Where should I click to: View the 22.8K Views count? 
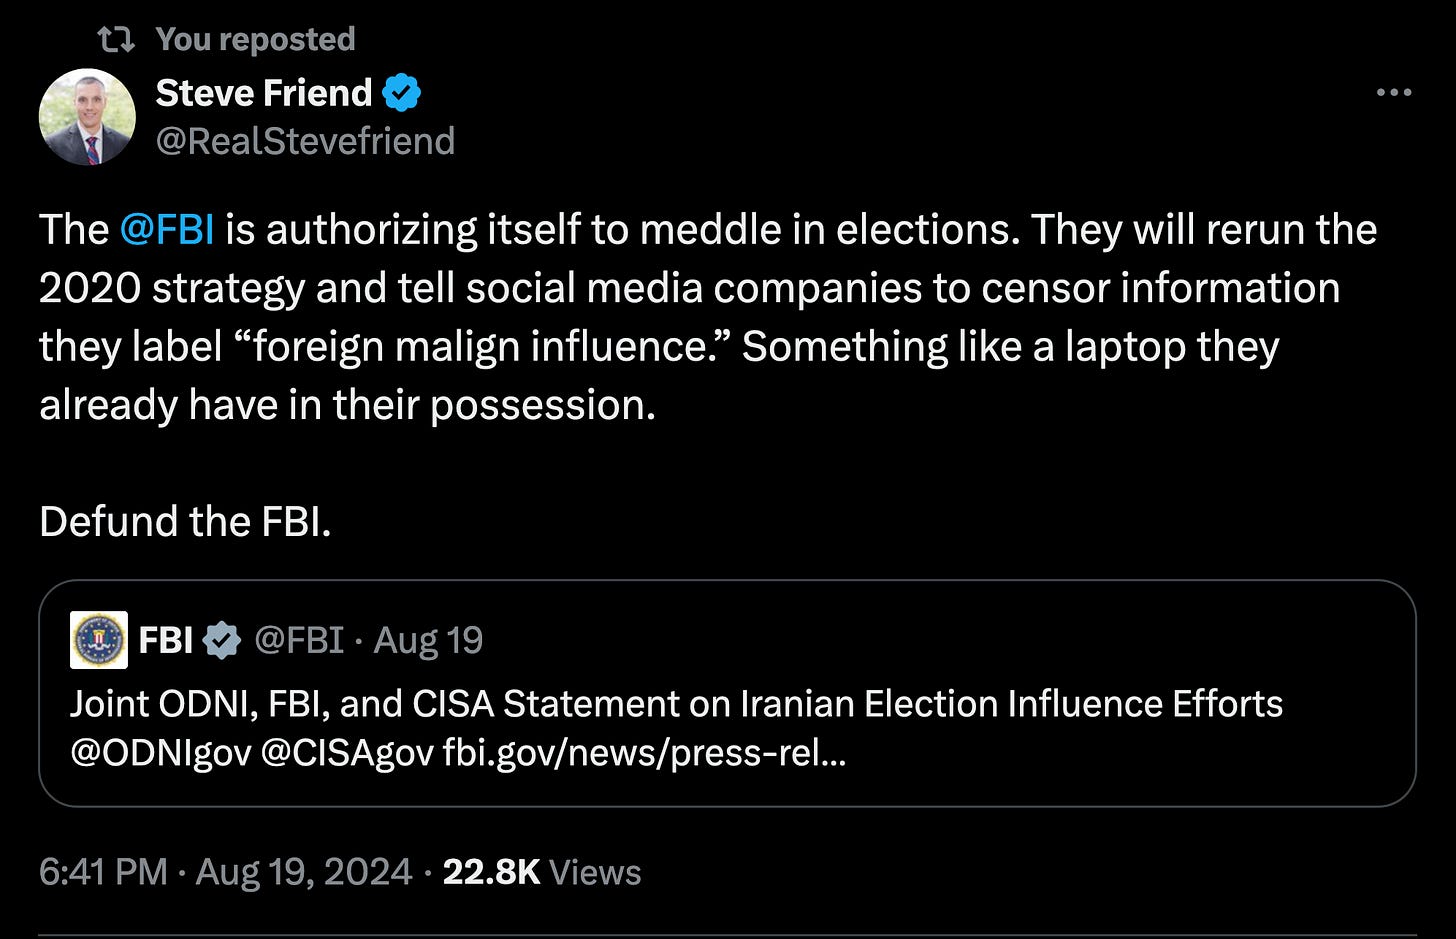pos(541,872)
